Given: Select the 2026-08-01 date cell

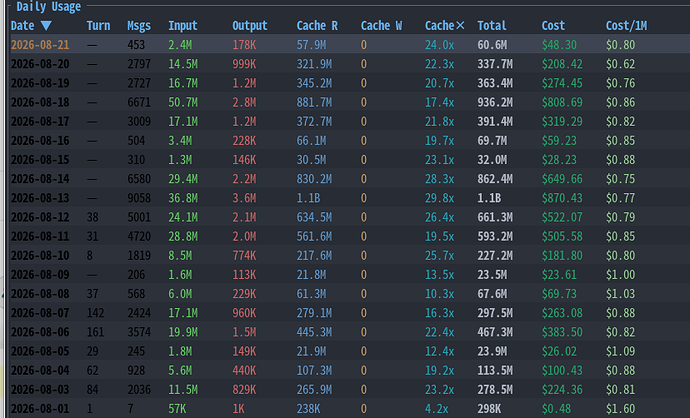Looking at the screenshot, I should coord(40,408).
